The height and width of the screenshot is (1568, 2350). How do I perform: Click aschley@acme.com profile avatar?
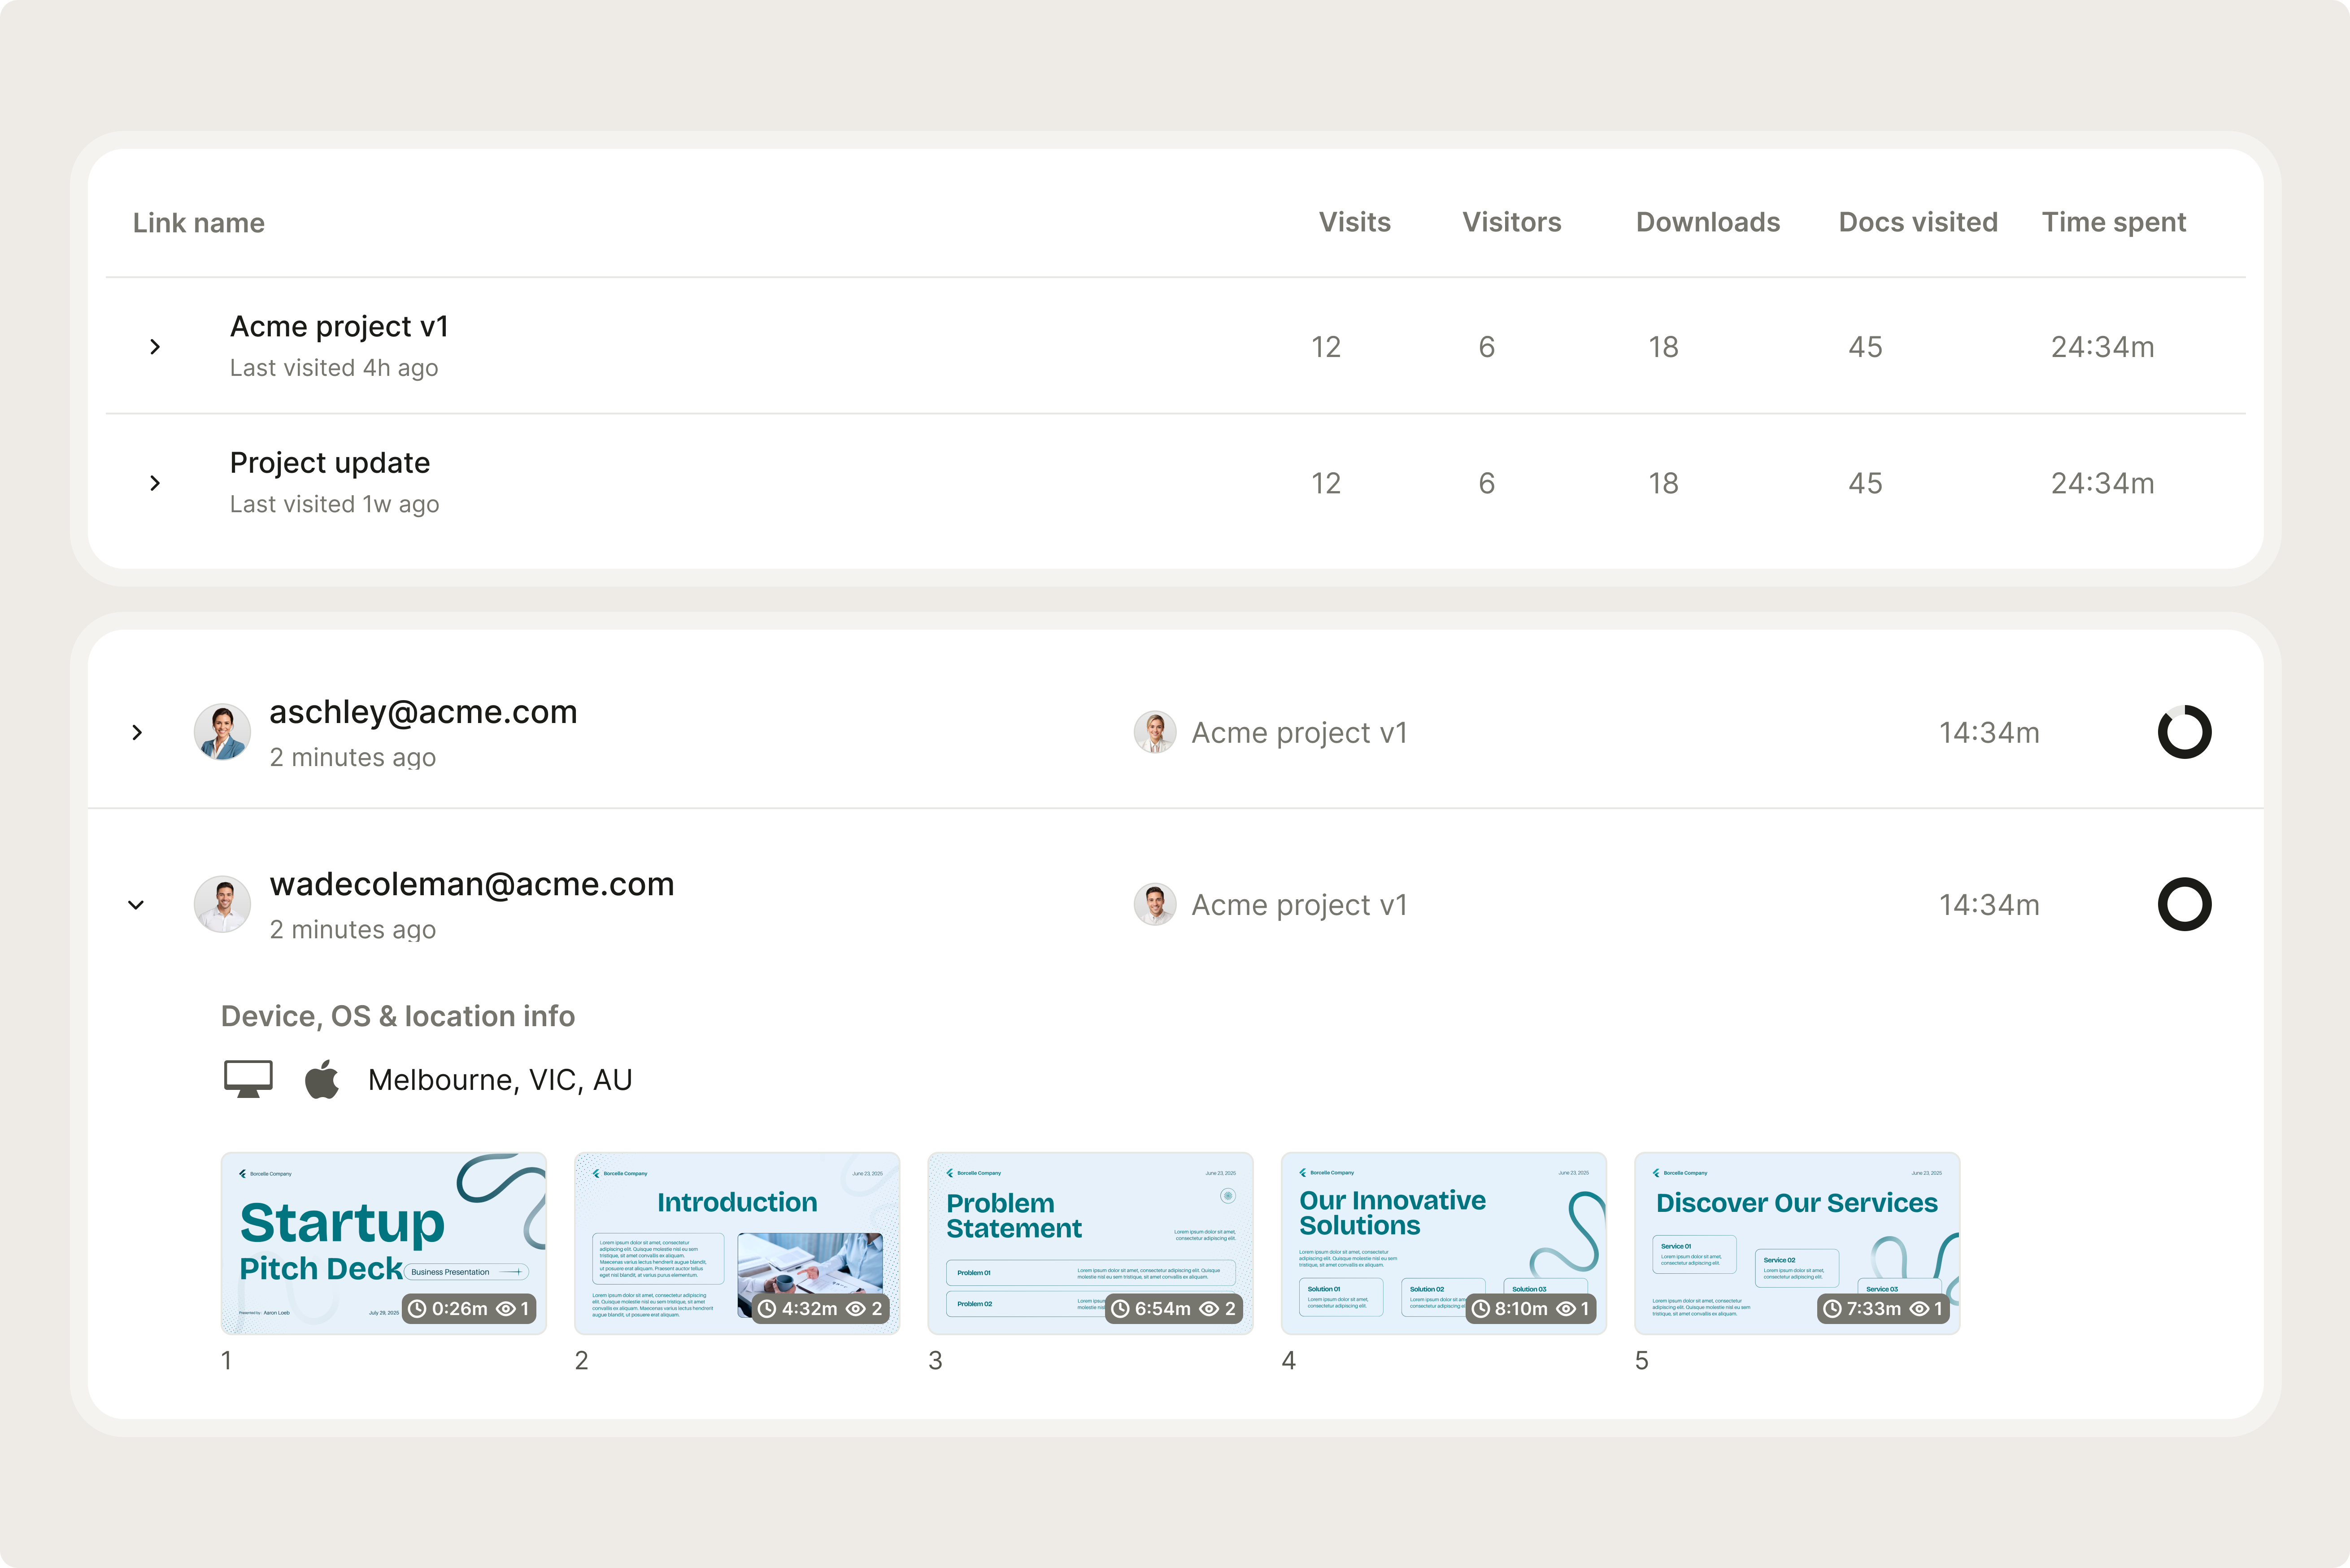[222, 732]
